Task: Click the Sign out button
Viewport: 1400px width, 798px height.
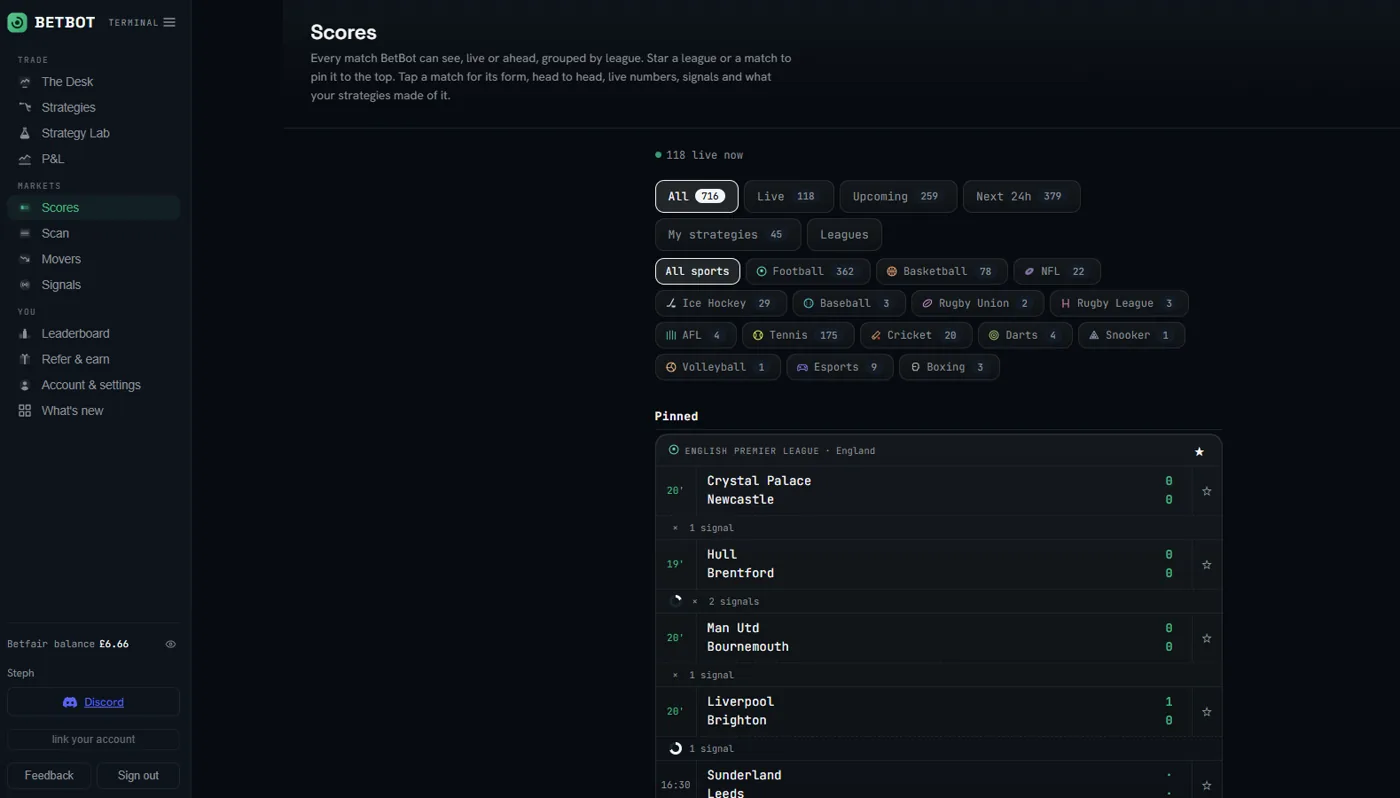Action: pos(138,775)
